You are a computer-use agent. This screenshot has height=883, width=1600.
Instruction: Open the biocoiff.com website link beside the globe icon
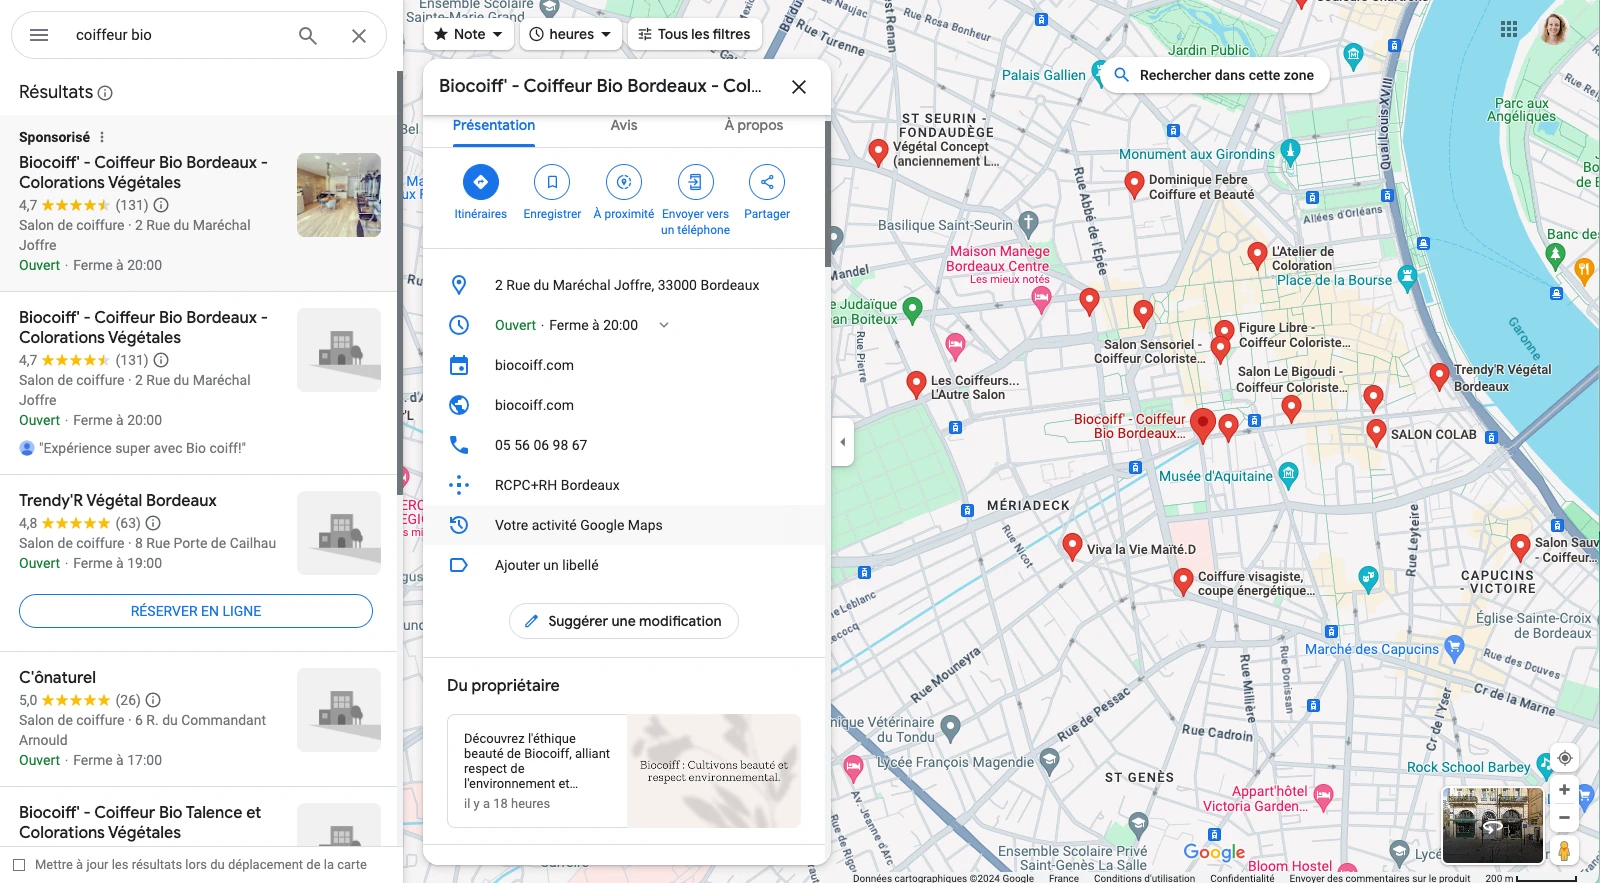pos(534,405)
